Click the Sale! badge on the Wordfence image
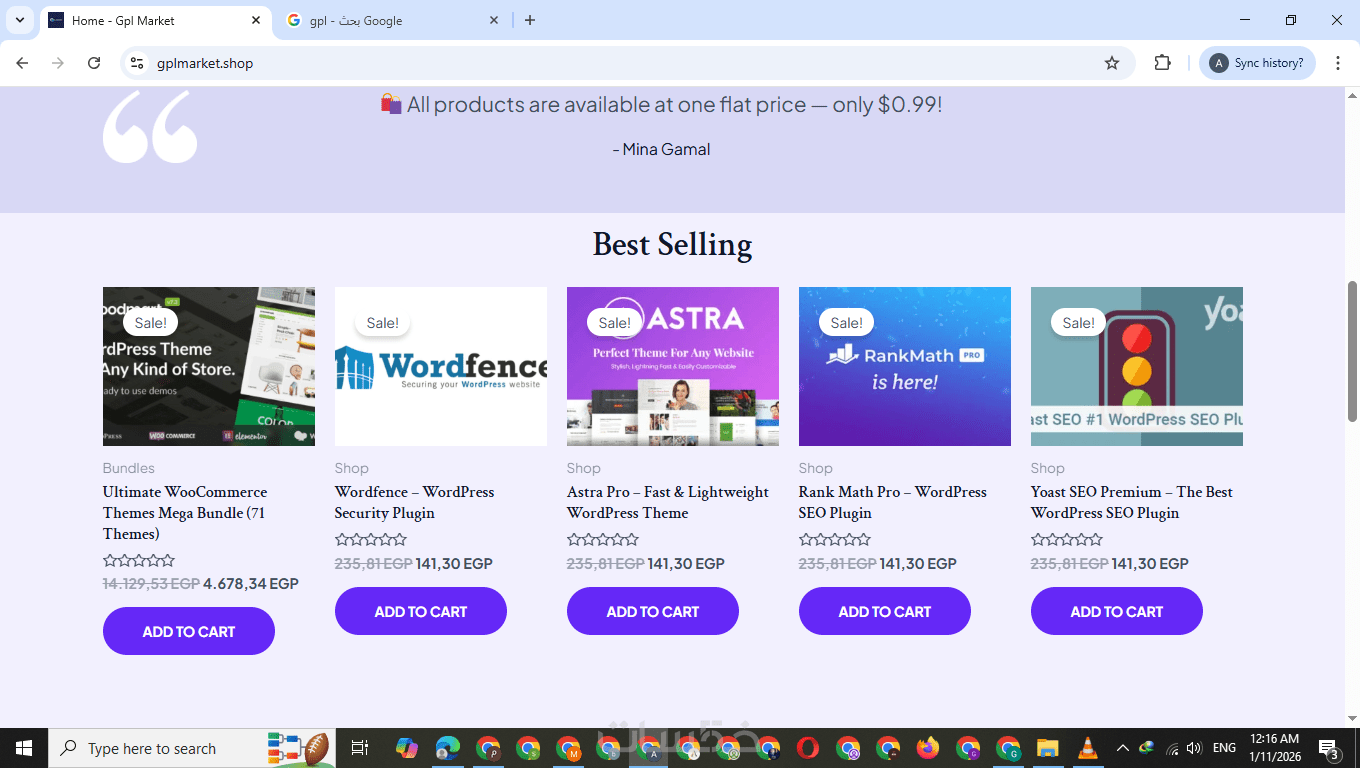The image size is (1360, 768). click(x=383, y=322)
